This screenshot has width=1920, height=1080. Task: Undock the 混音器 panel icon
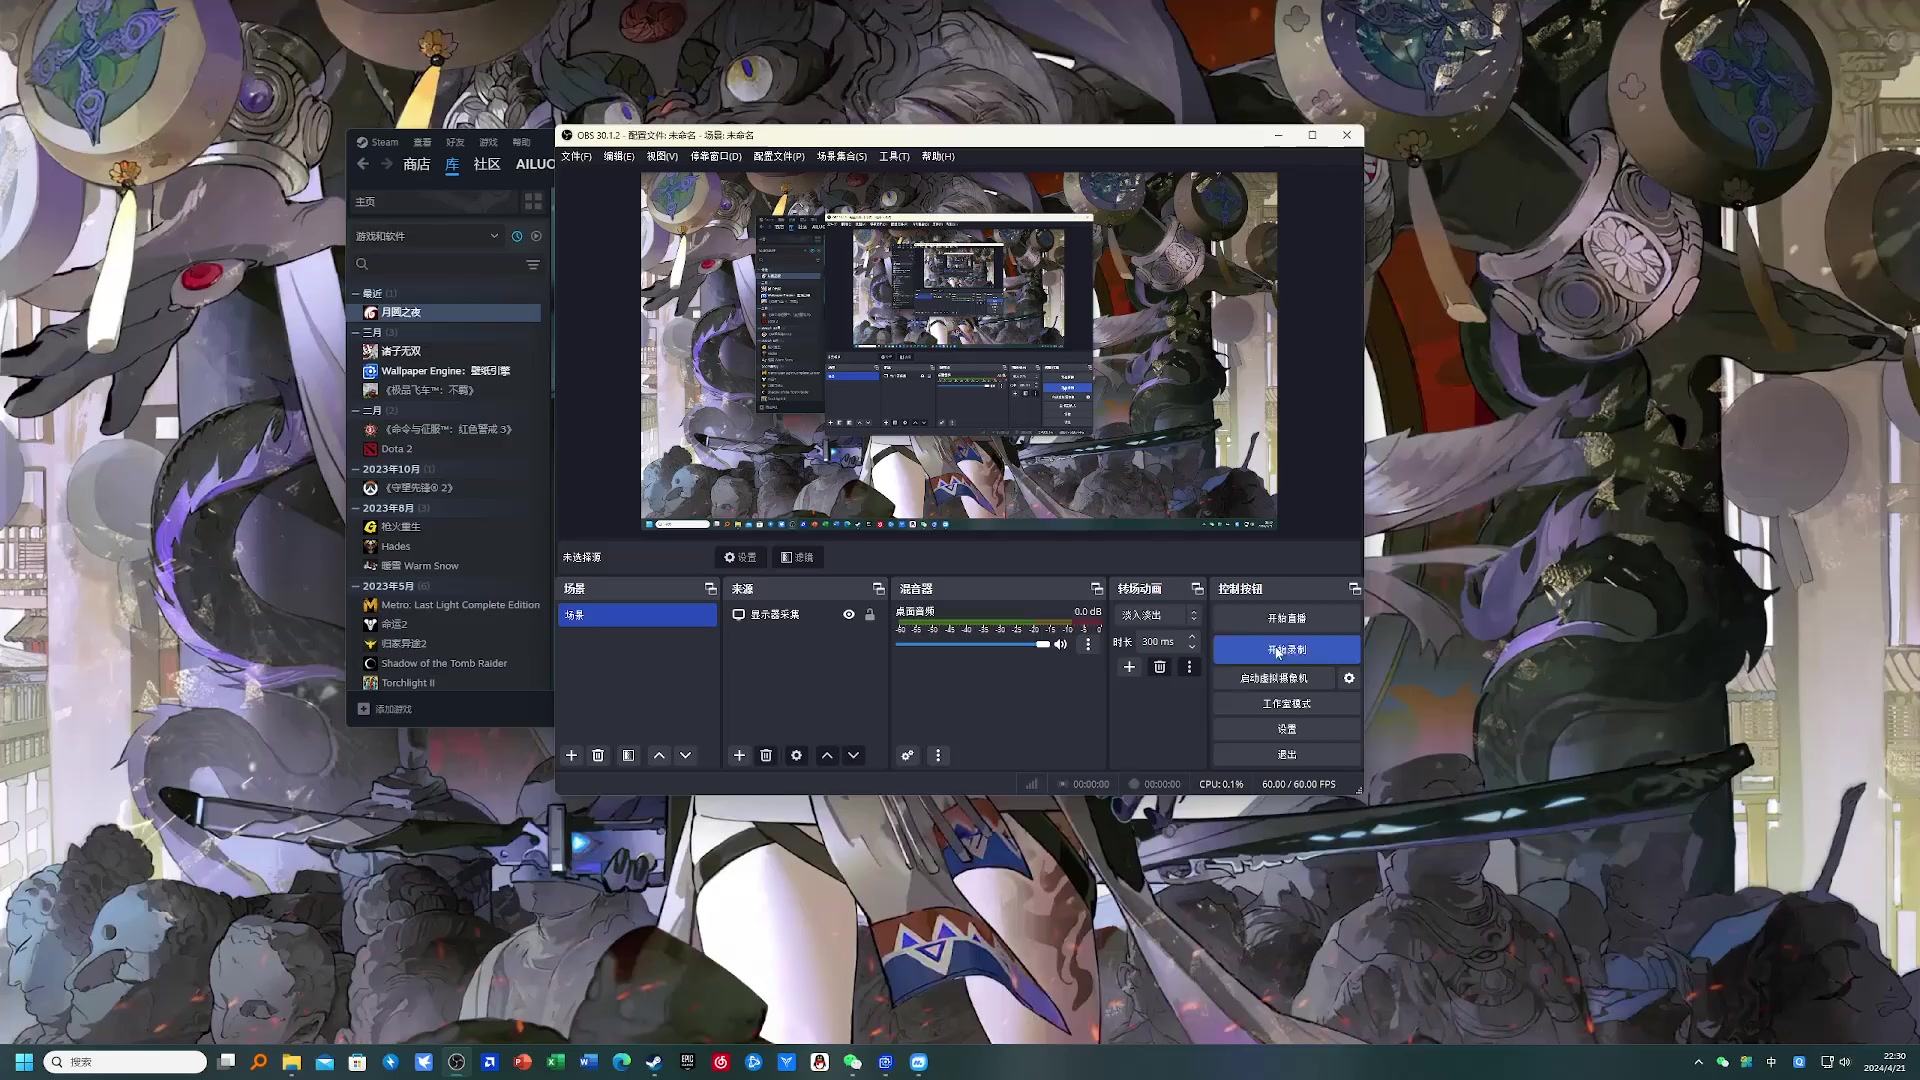click(1096, 589)
